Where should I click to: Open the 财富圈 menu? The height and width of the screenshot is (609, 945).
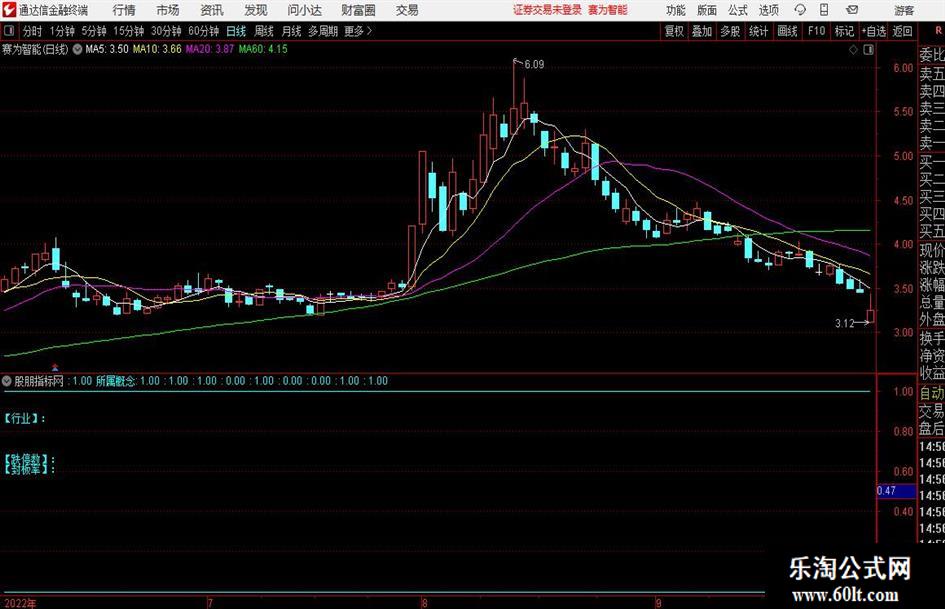click(358, 10)
